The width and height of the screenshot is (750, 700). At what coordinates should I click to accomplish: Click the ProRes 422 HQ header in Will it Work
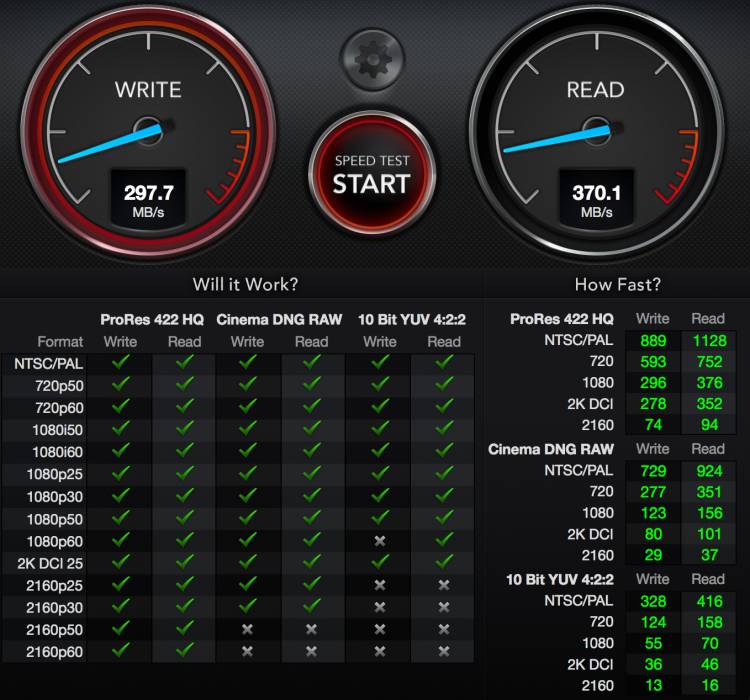pyautogui.click(x=152, y=319)
